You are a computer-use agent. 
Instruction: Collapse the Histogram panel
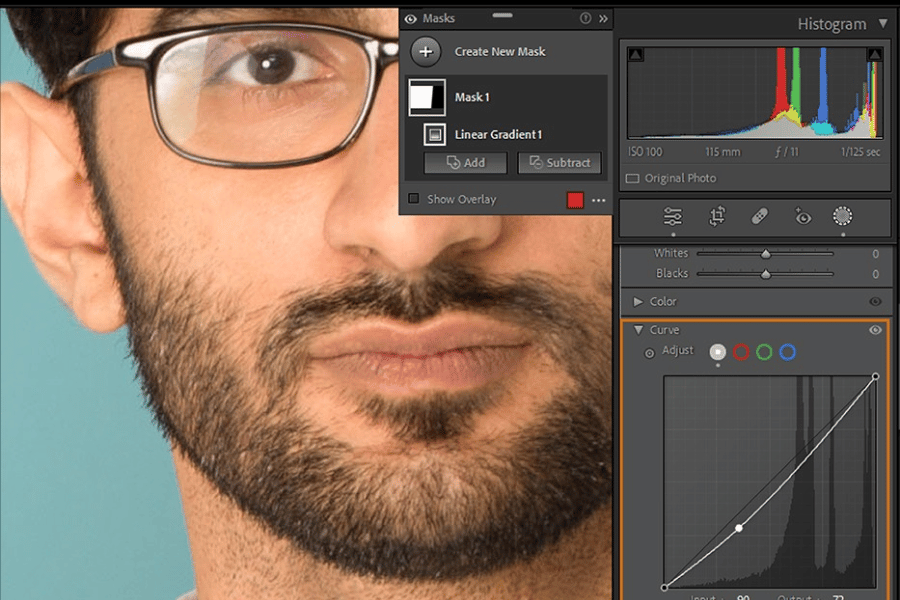click(x=882, y=23)
